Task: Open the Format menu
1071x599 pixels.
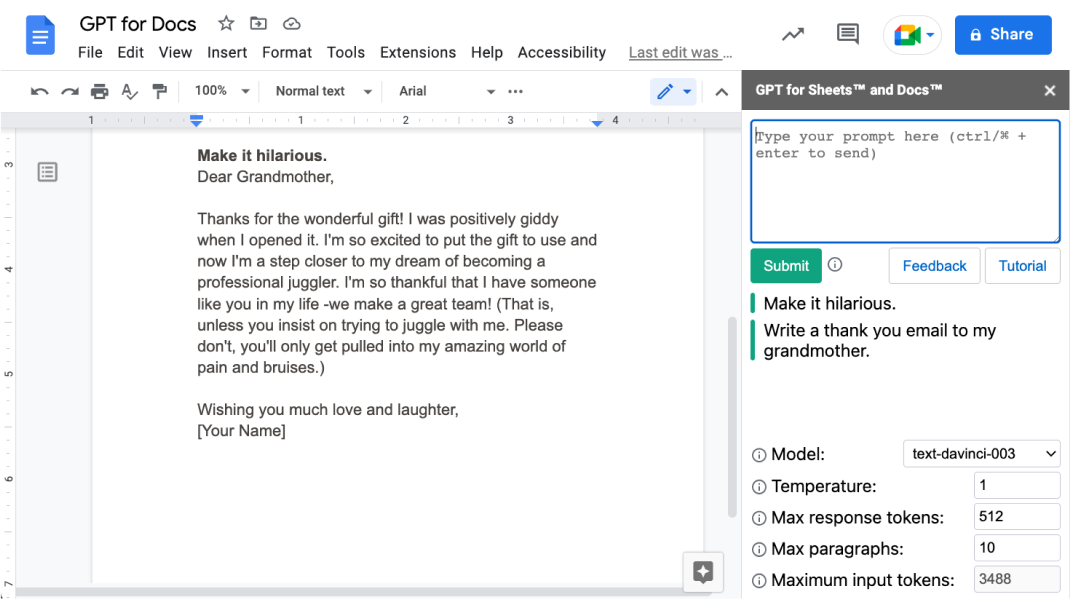Action: (287, 52)
